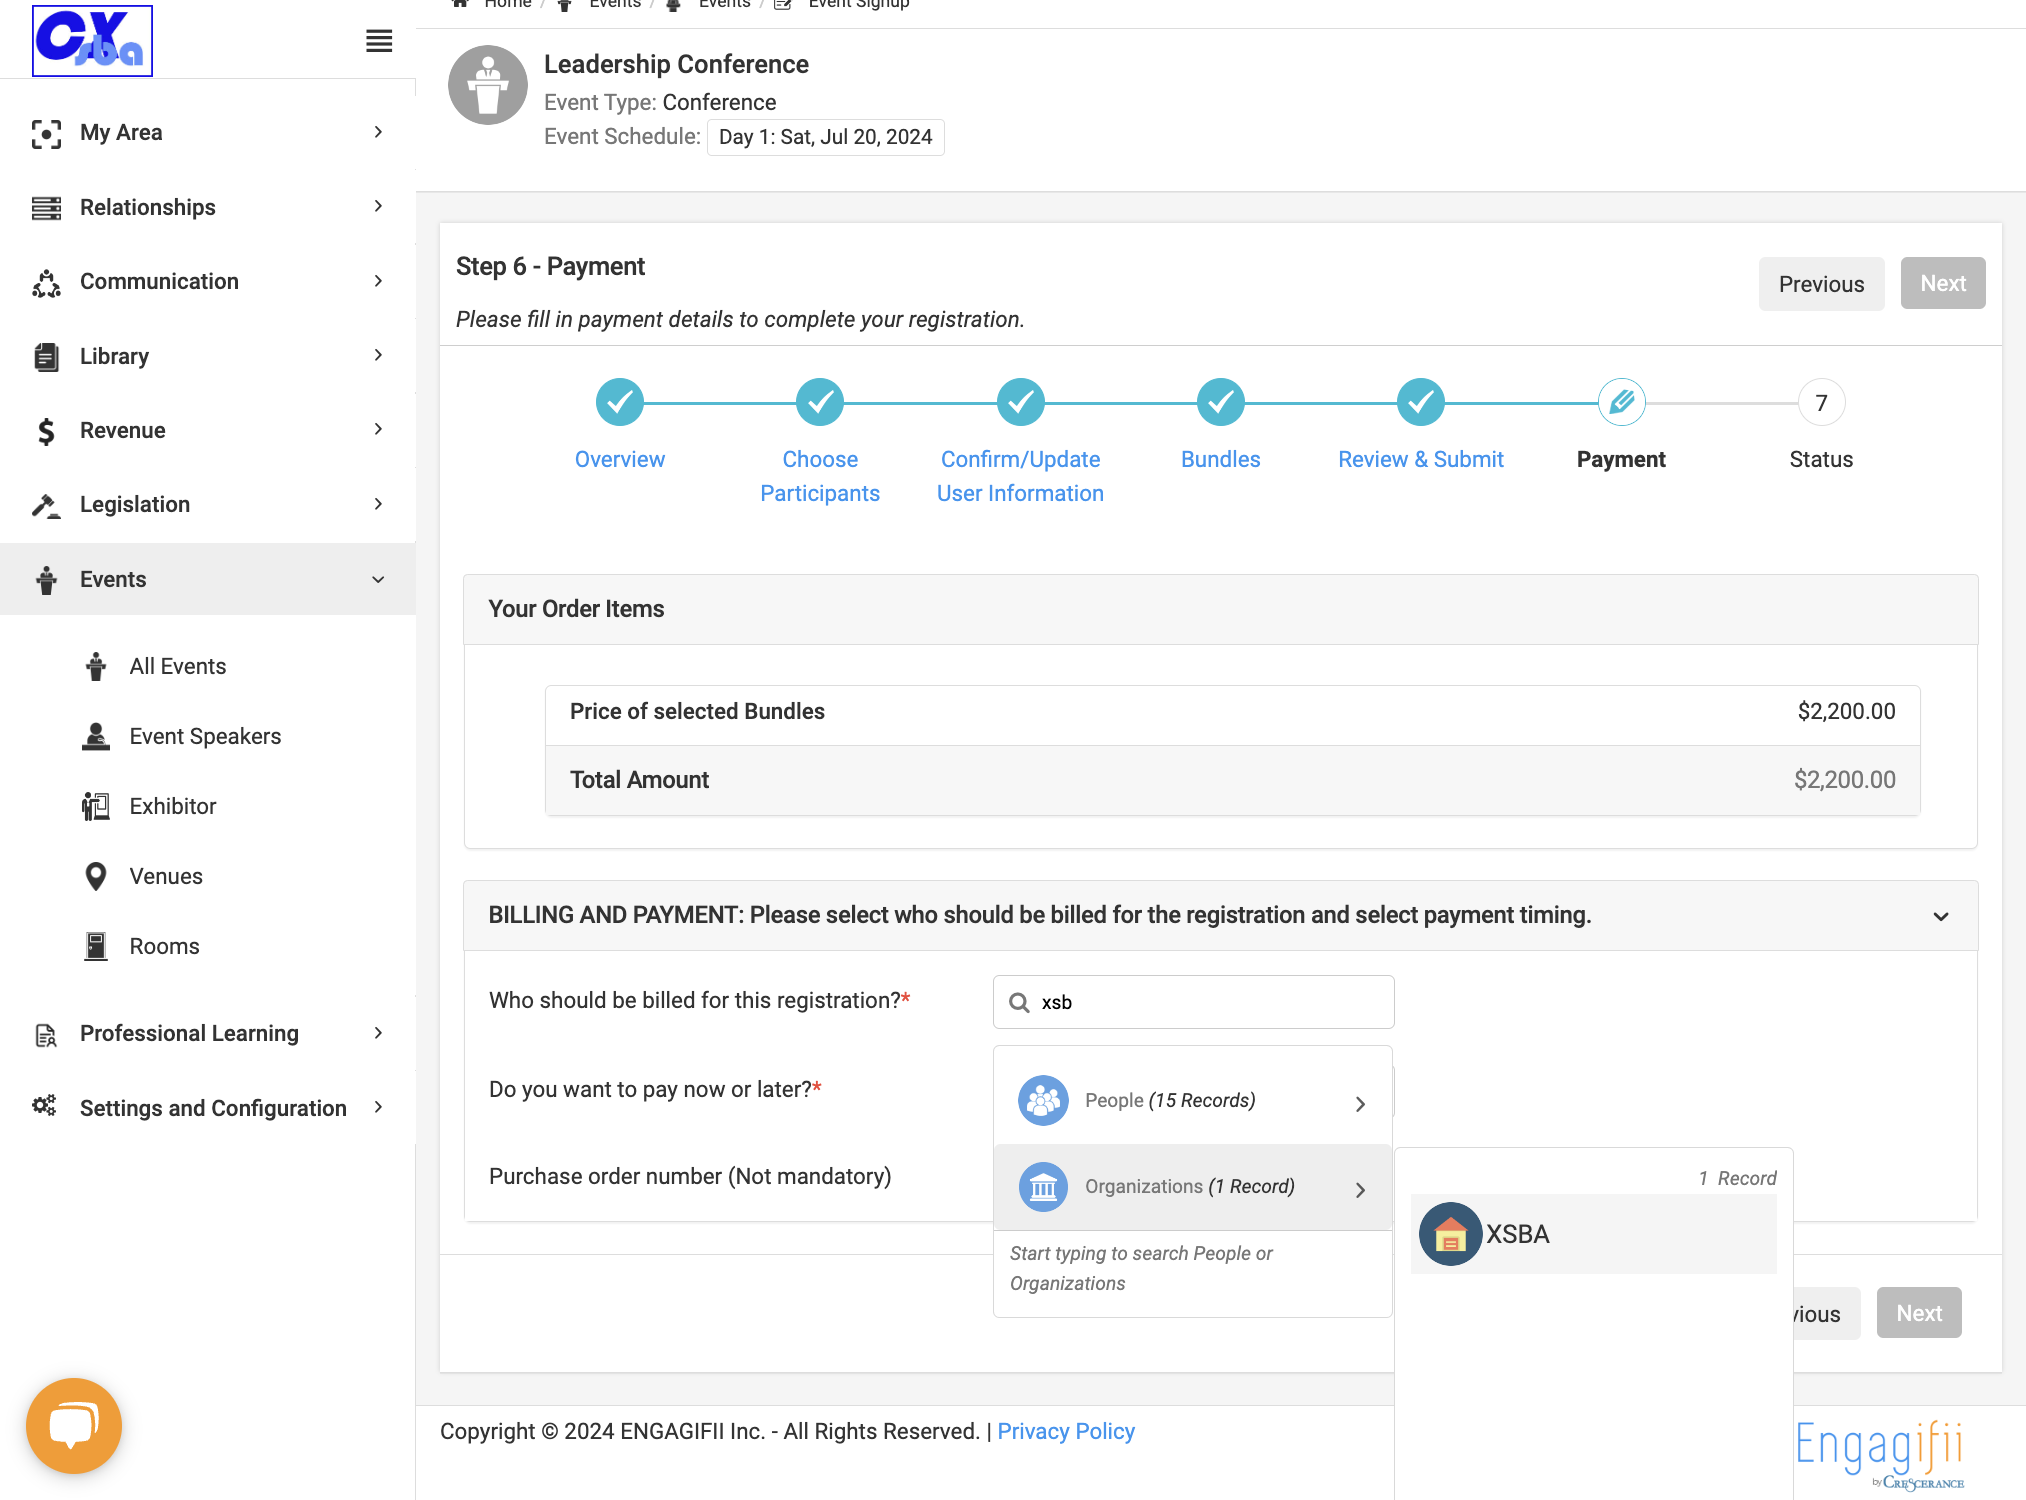This screenshot has width=2026, height=1500.
Task: Click the Organizations building icon
Action: coord(1043,1187)
